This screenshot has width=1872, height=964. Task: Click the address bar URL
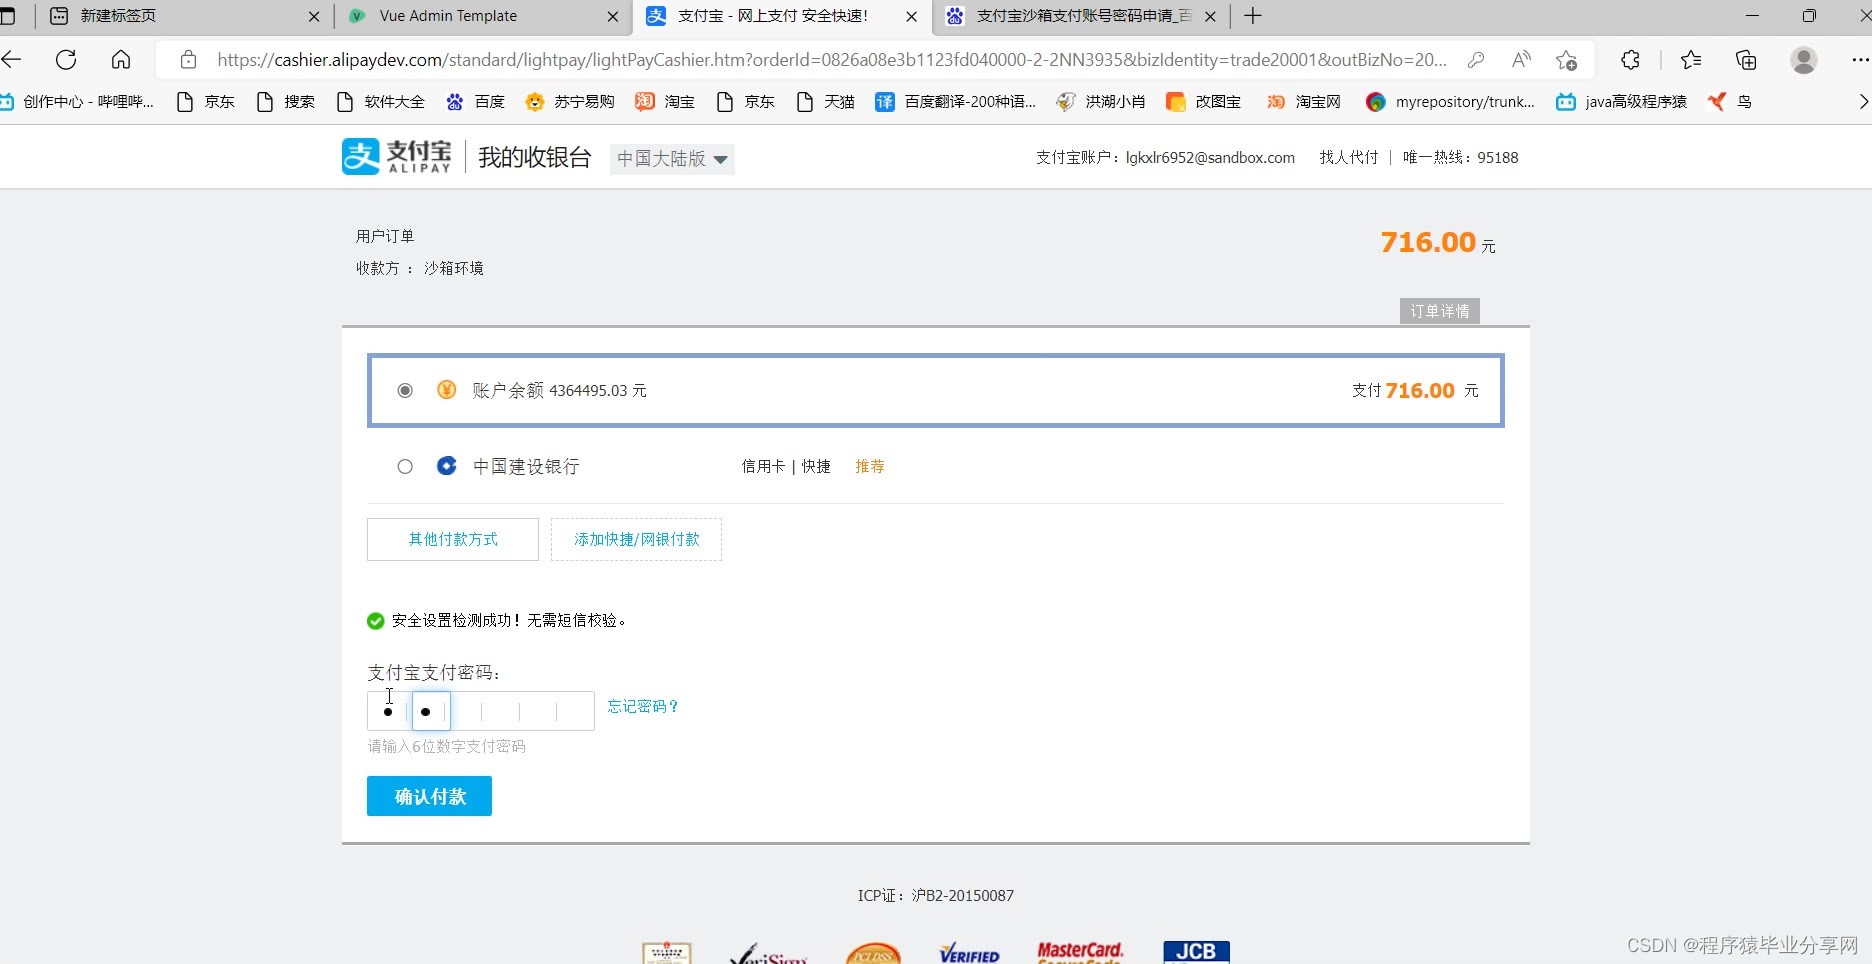click(x=832, y=60)
